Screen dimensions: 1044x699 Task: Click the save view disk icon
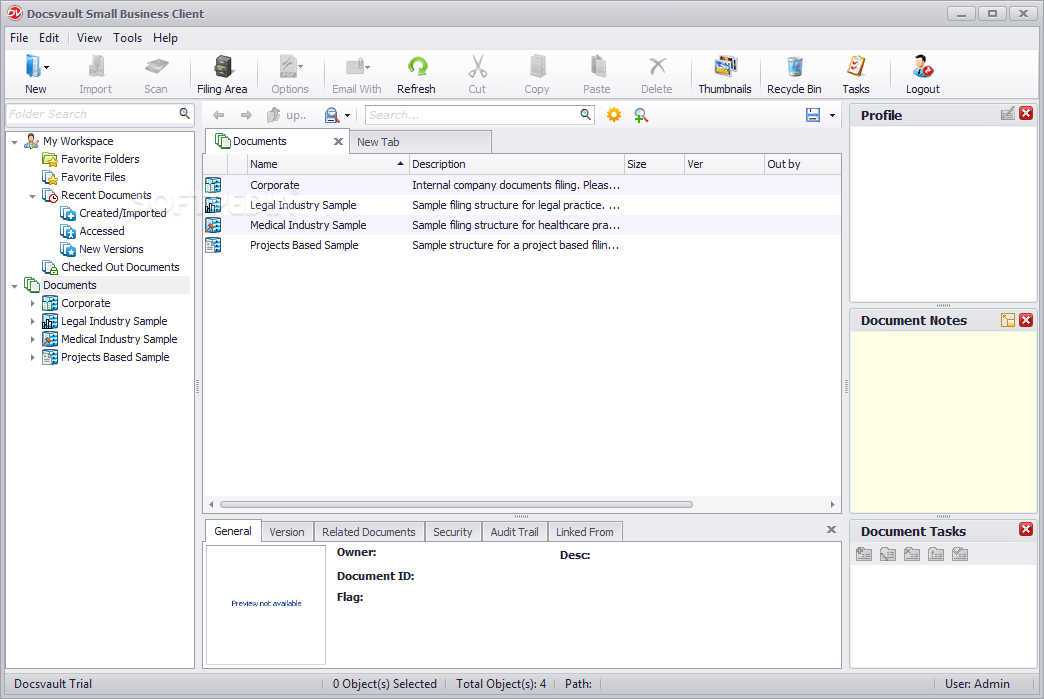(x=813, y=115)
